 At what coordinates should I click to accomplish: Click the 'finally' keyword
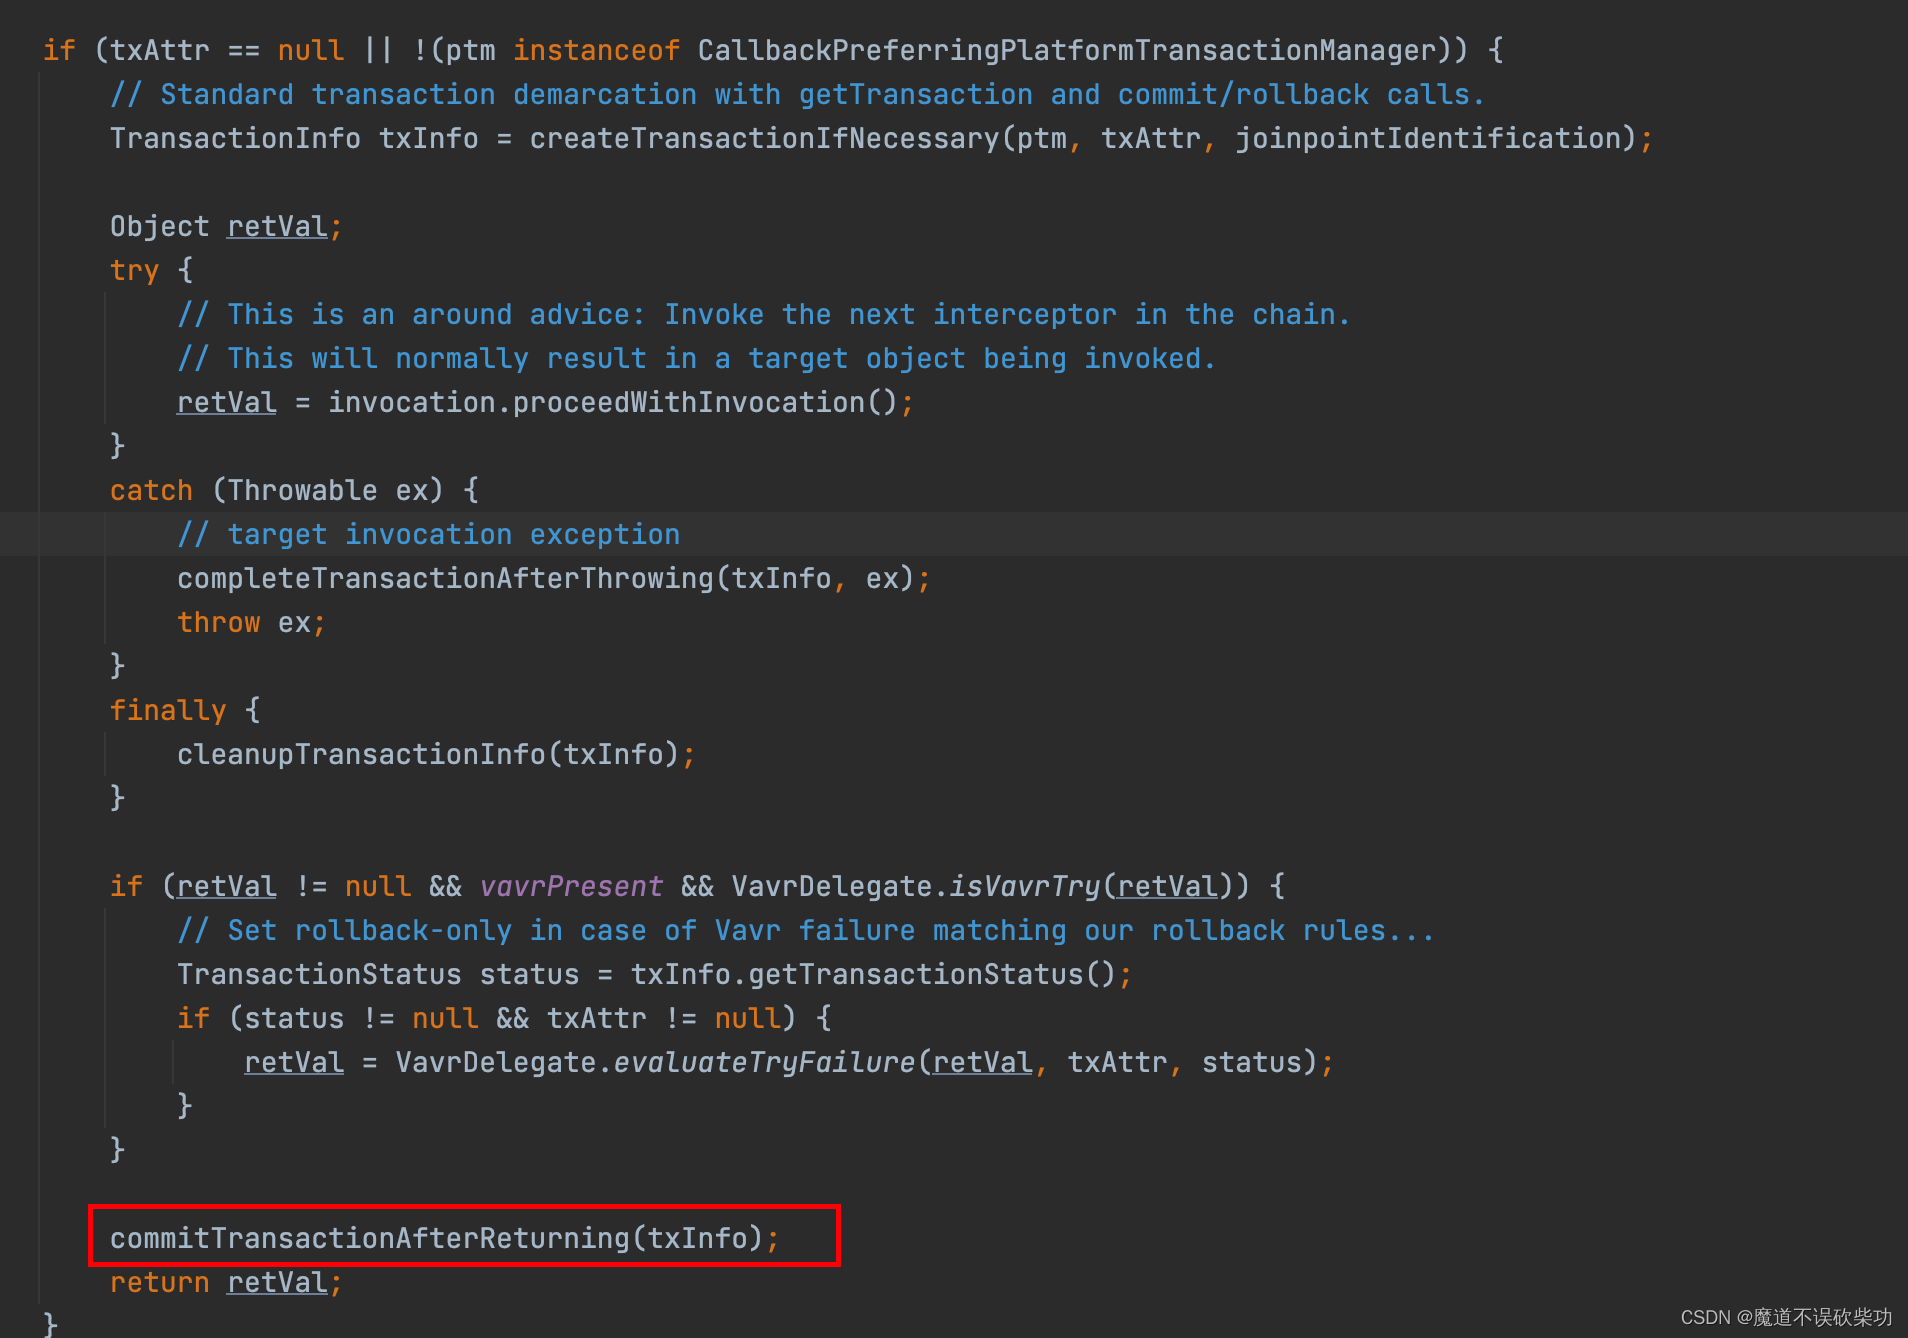[168, 710]
